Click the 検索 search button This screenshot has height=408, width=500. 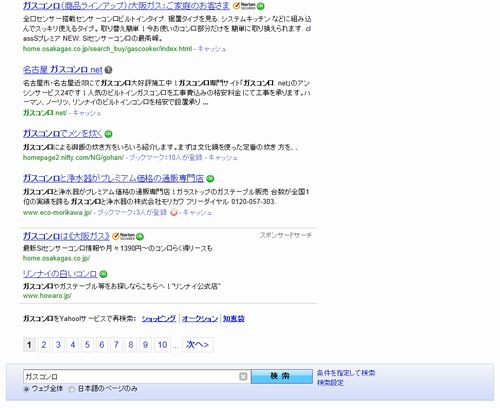click(282, 376)
